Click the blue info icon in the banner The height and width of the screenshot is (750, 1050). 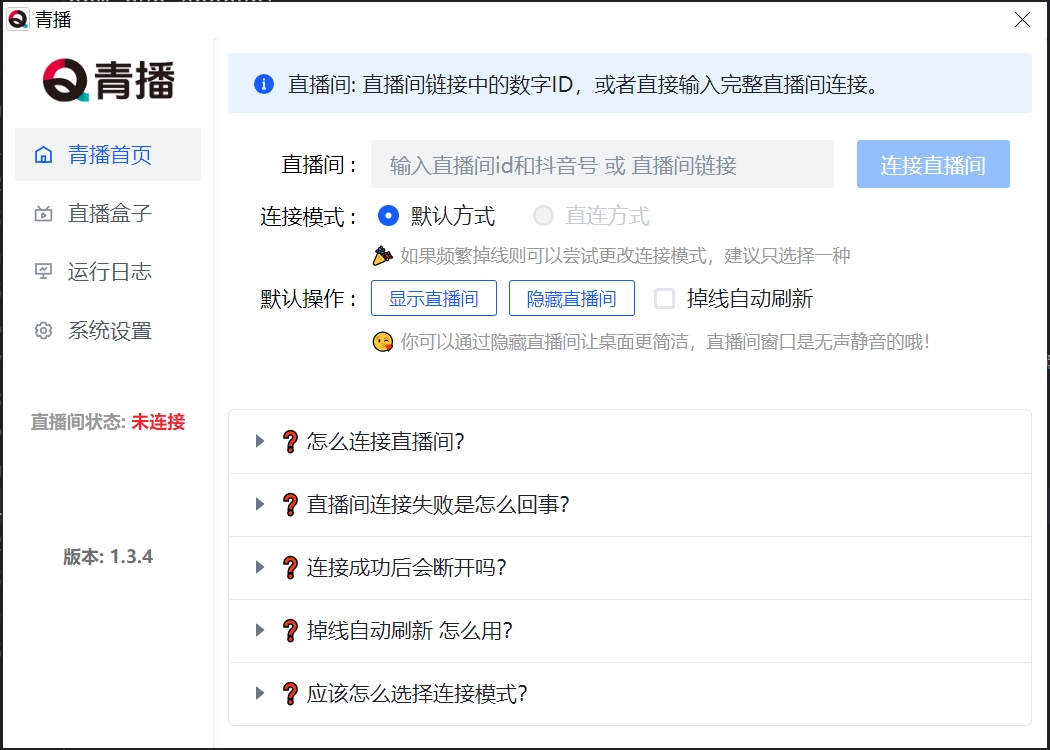[x=264, y=84]
